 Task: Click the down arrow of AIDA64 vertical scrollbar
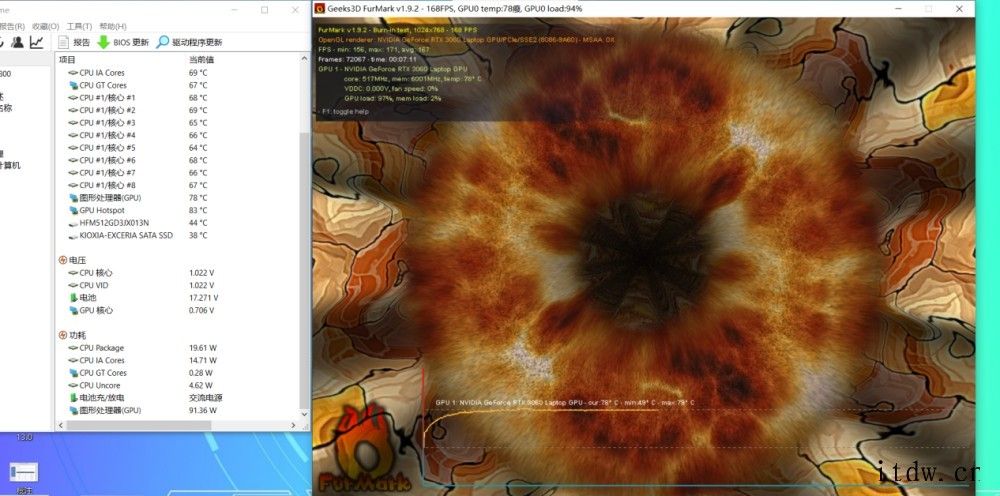[x=304, y=414]
